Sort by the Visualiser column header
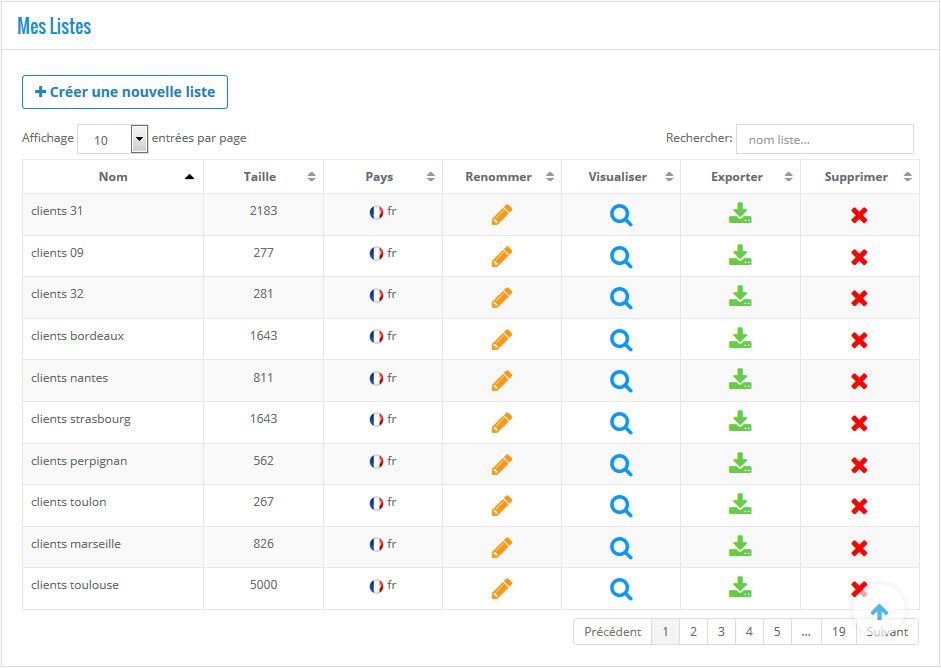941x668 pixels. [x=621, y=176]
